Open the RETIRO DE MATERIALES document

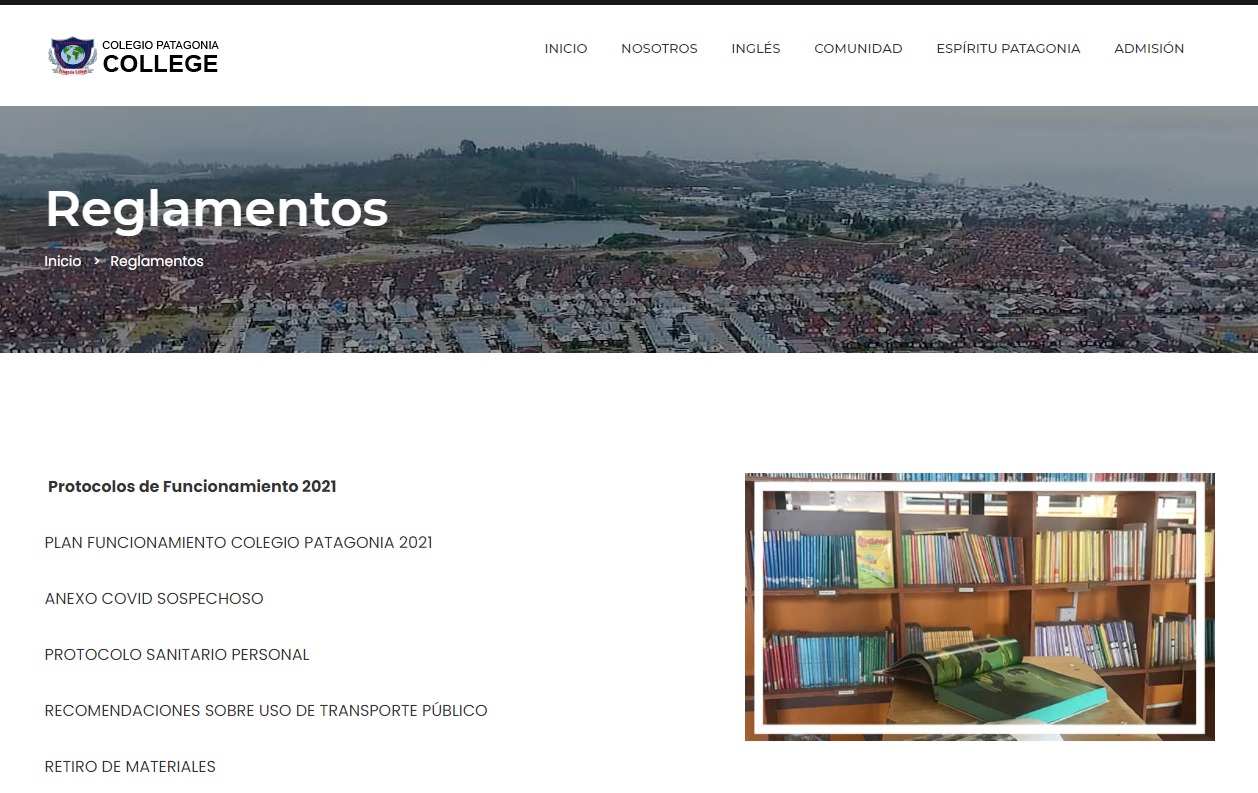[x=130, y=767]
